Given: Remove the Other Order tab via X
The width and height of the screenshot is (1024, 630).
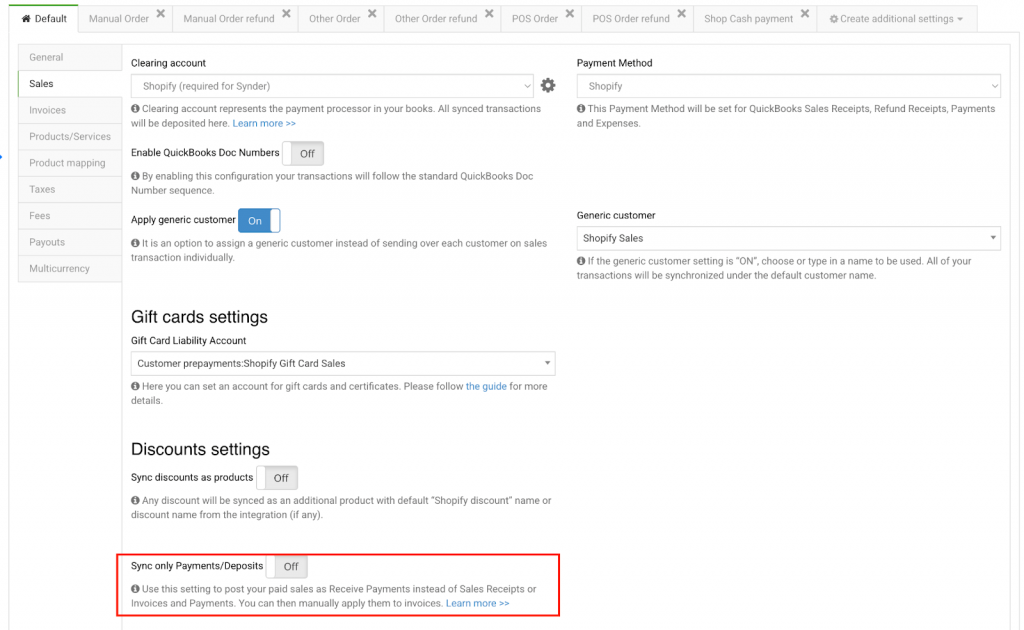Looking at the screenshot, I should tap(372, 14).
